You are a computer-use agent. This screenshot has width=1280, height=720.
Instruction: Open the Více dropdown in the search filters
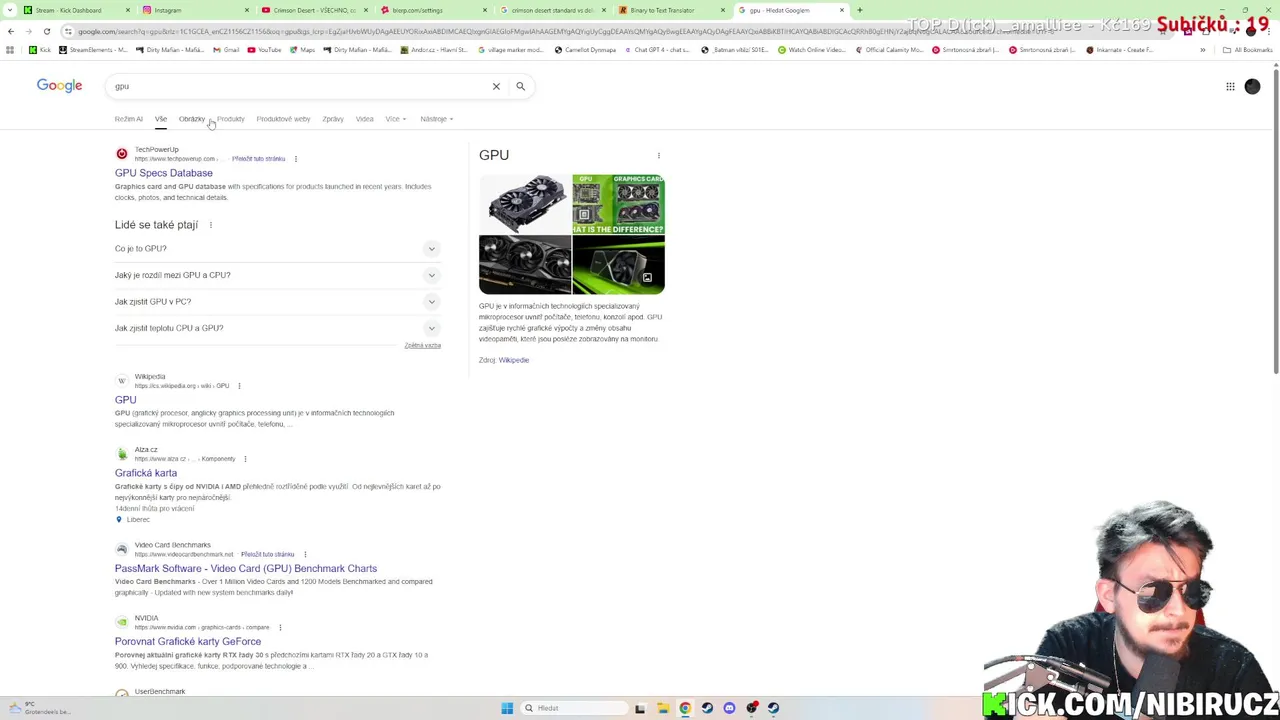pos(396,119)
